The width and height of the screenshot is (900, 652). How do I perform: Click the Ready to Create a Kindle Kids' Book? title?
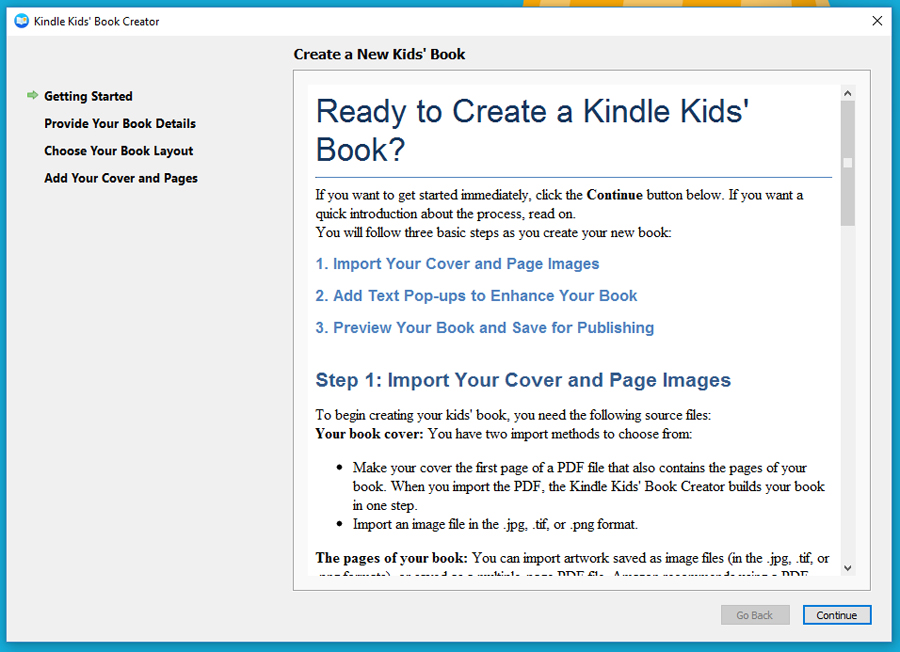click(532, 130)
